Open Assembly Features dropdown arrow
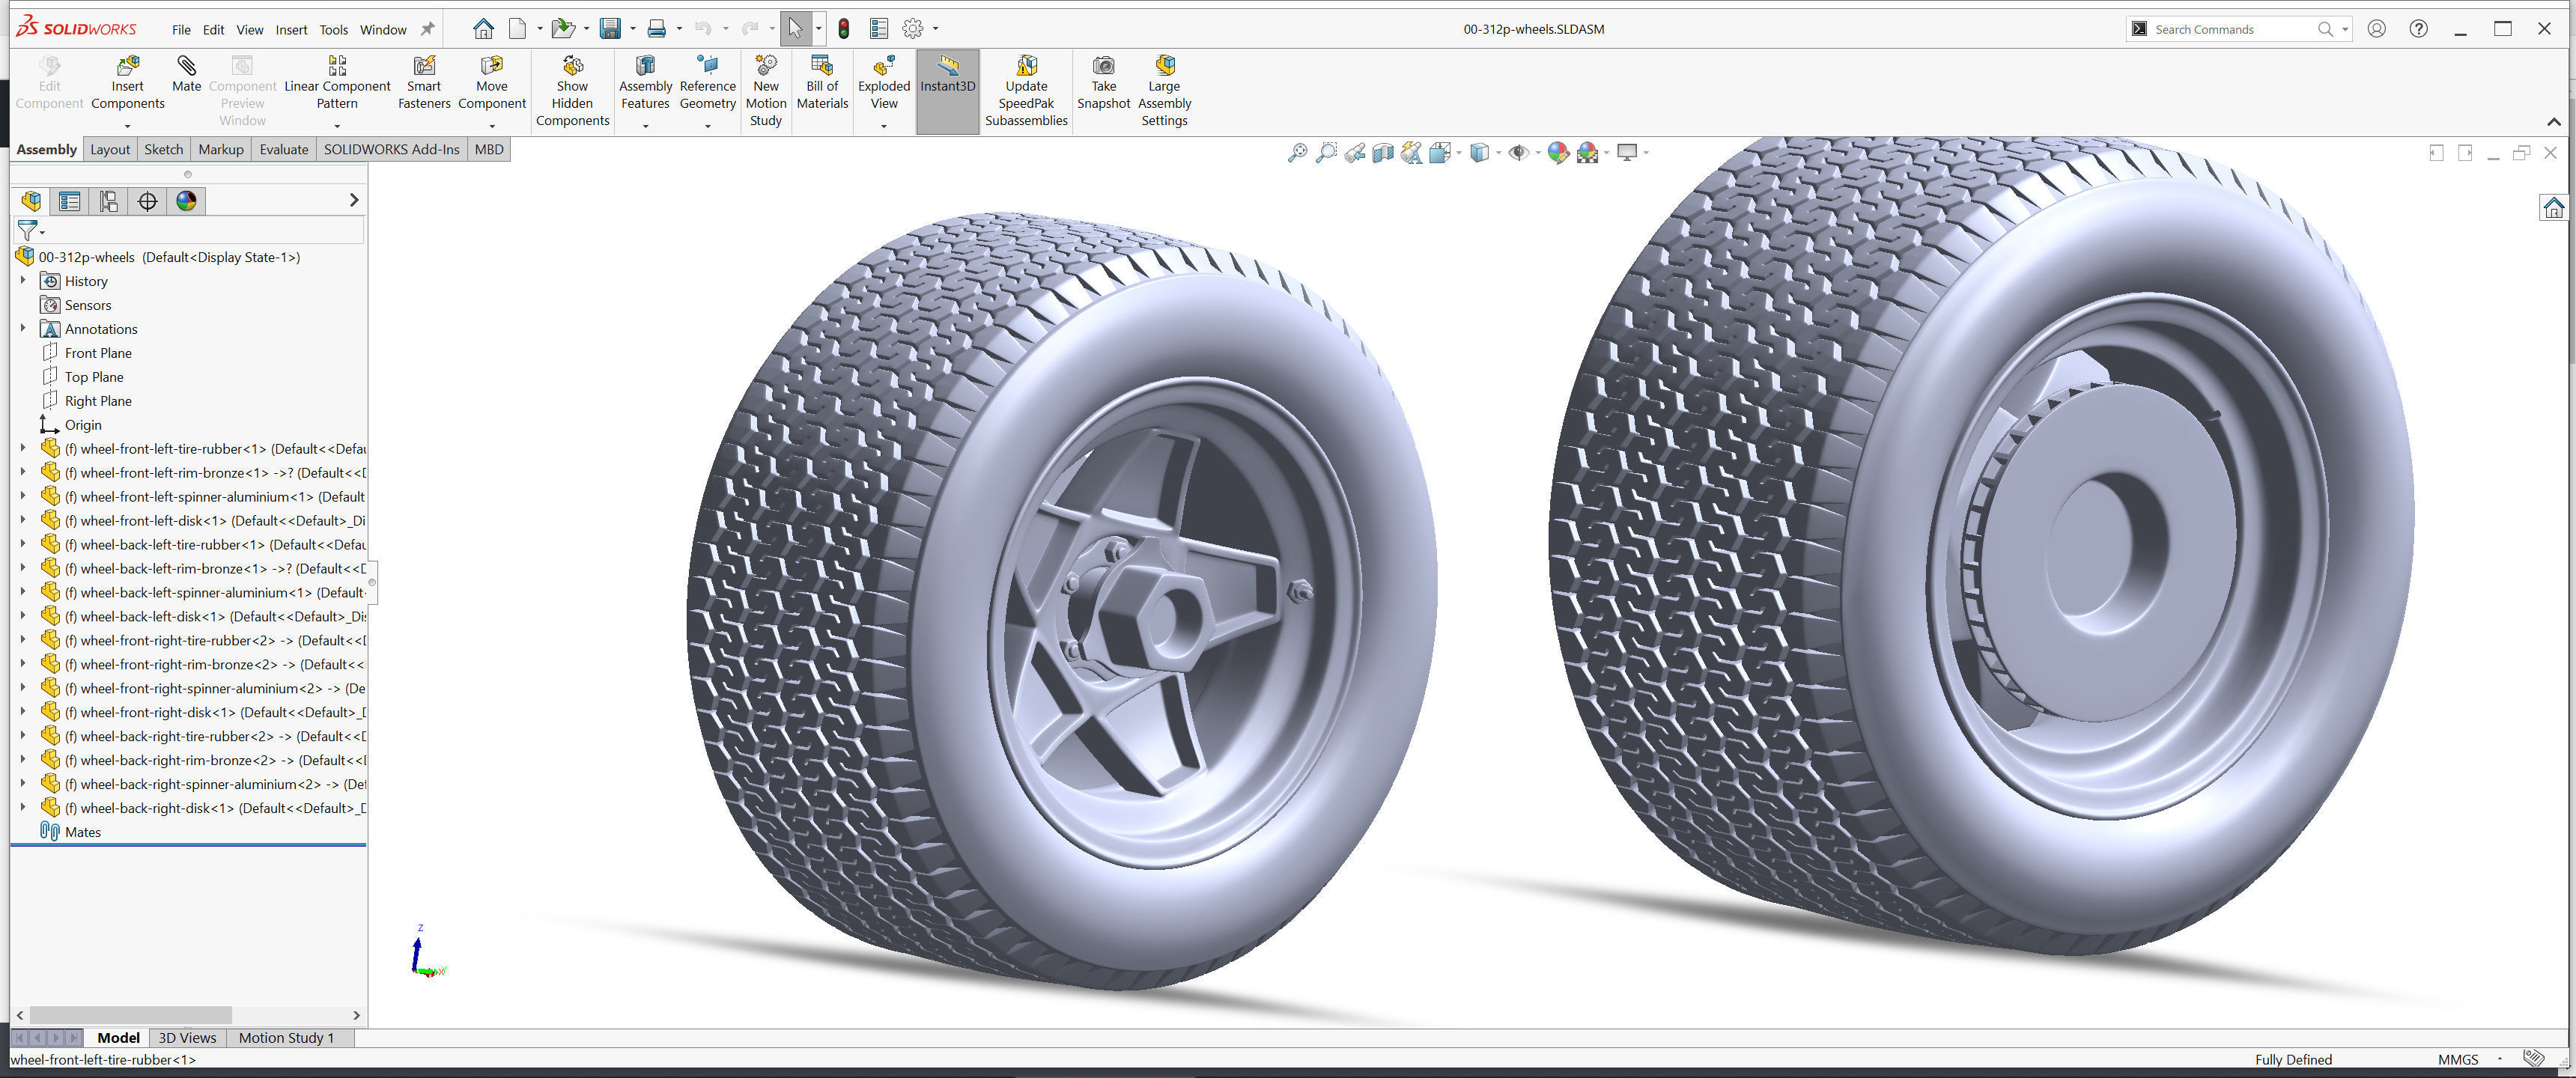The image size is (2576, 1078). pyautogui.click(x=645, y=126)
